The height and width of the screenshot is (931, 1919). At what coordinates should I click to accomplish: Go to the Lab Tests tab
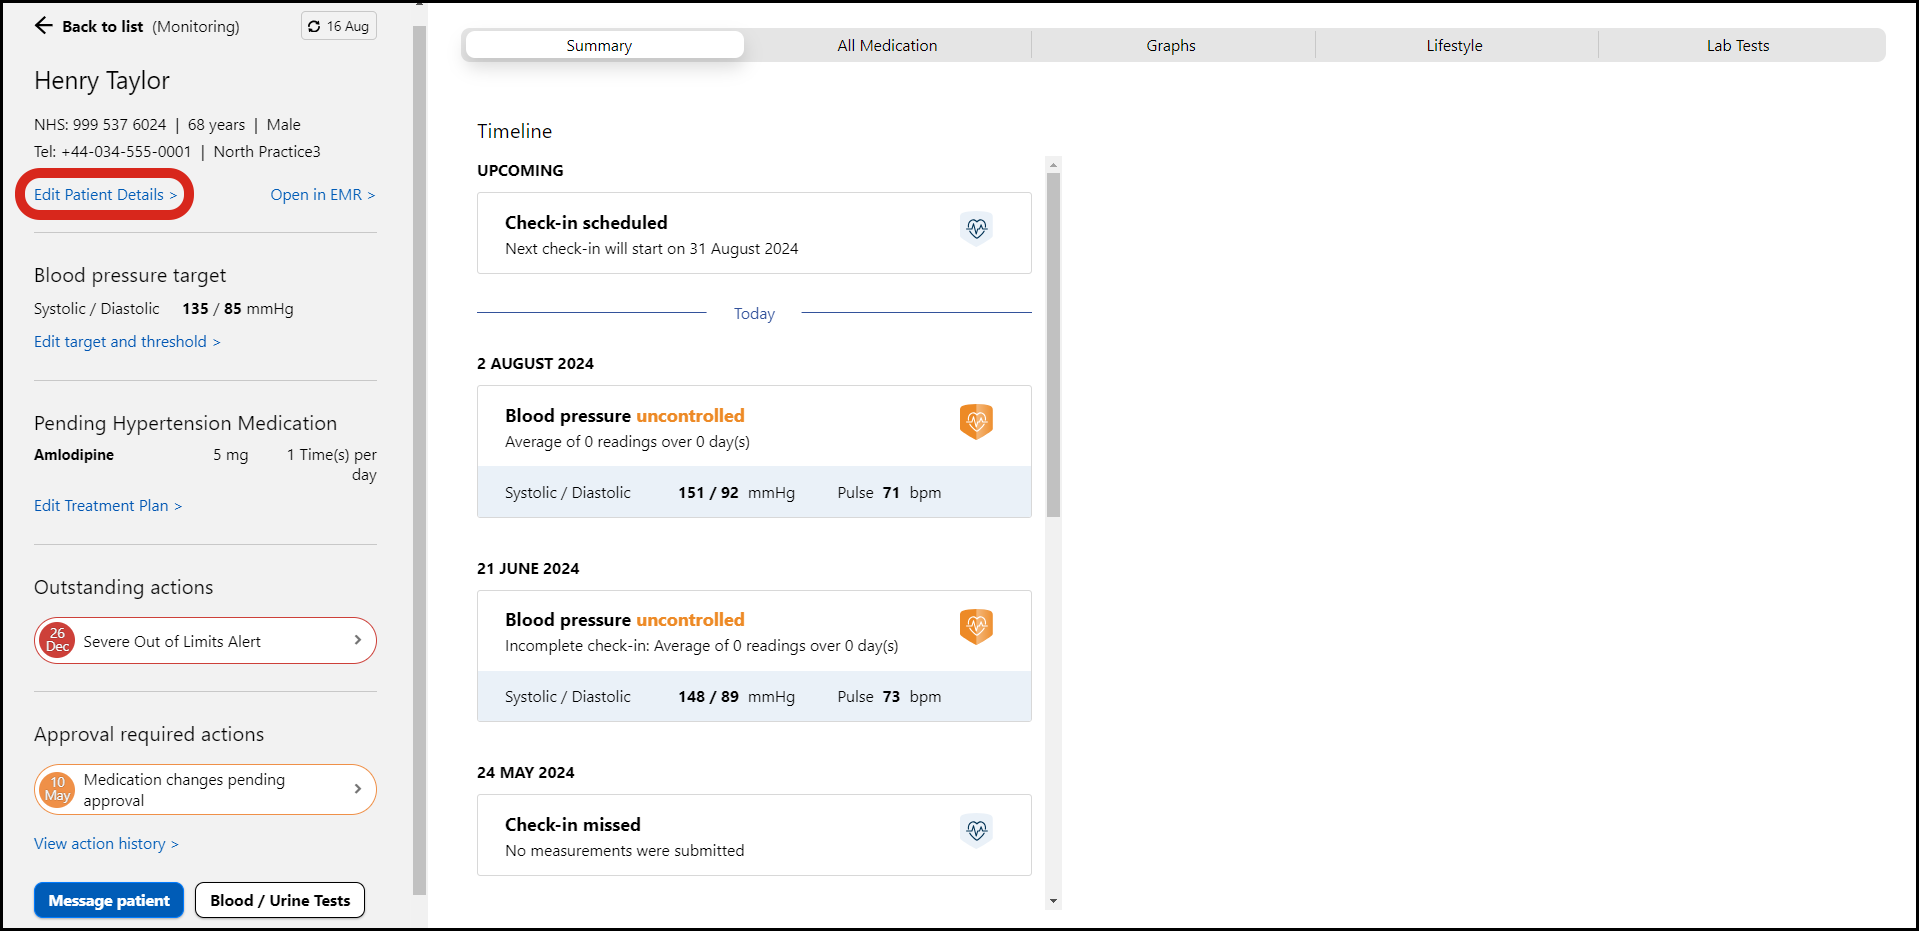pyautogui.click(x=1737, y=46)
